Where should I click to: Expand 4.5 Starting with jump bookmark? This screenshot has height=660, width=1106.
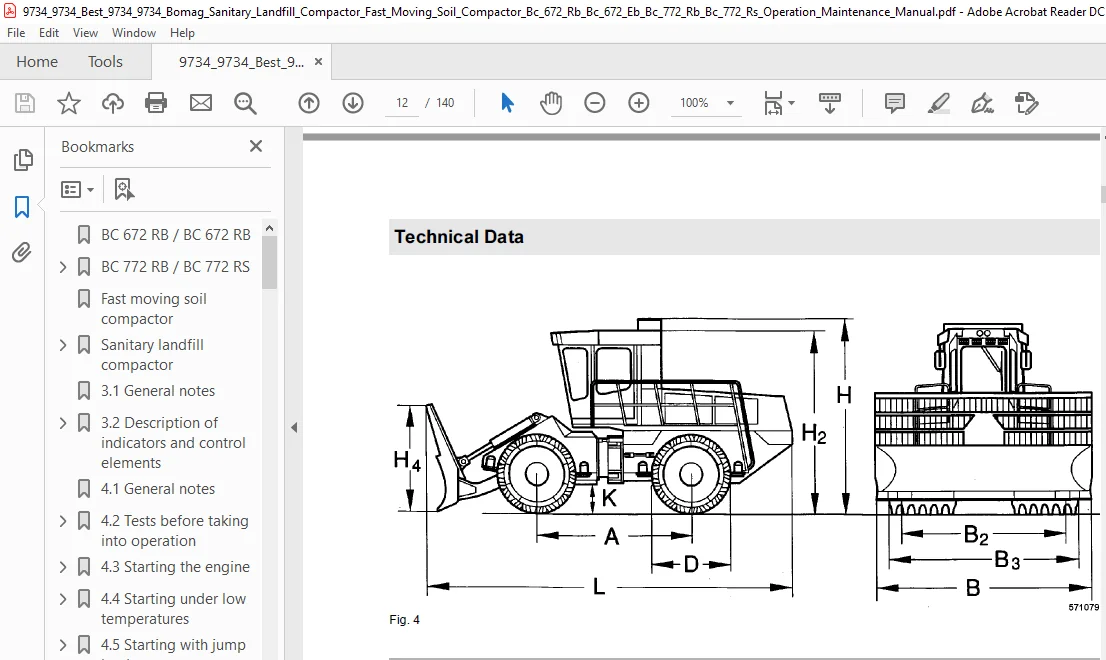click(x=63, y=645)
